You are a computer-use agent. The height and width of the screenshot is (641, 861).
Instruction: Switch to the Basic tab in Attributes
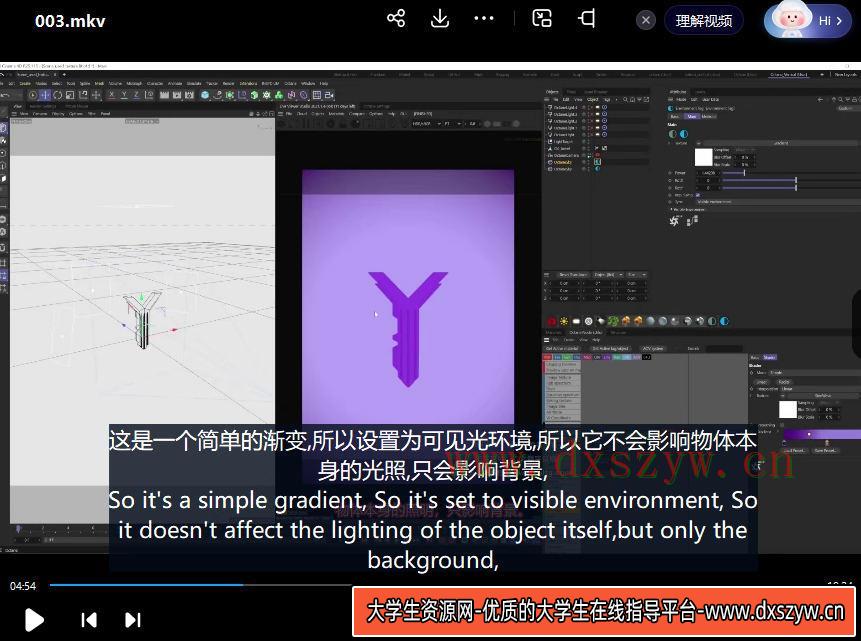coord(675,116)
